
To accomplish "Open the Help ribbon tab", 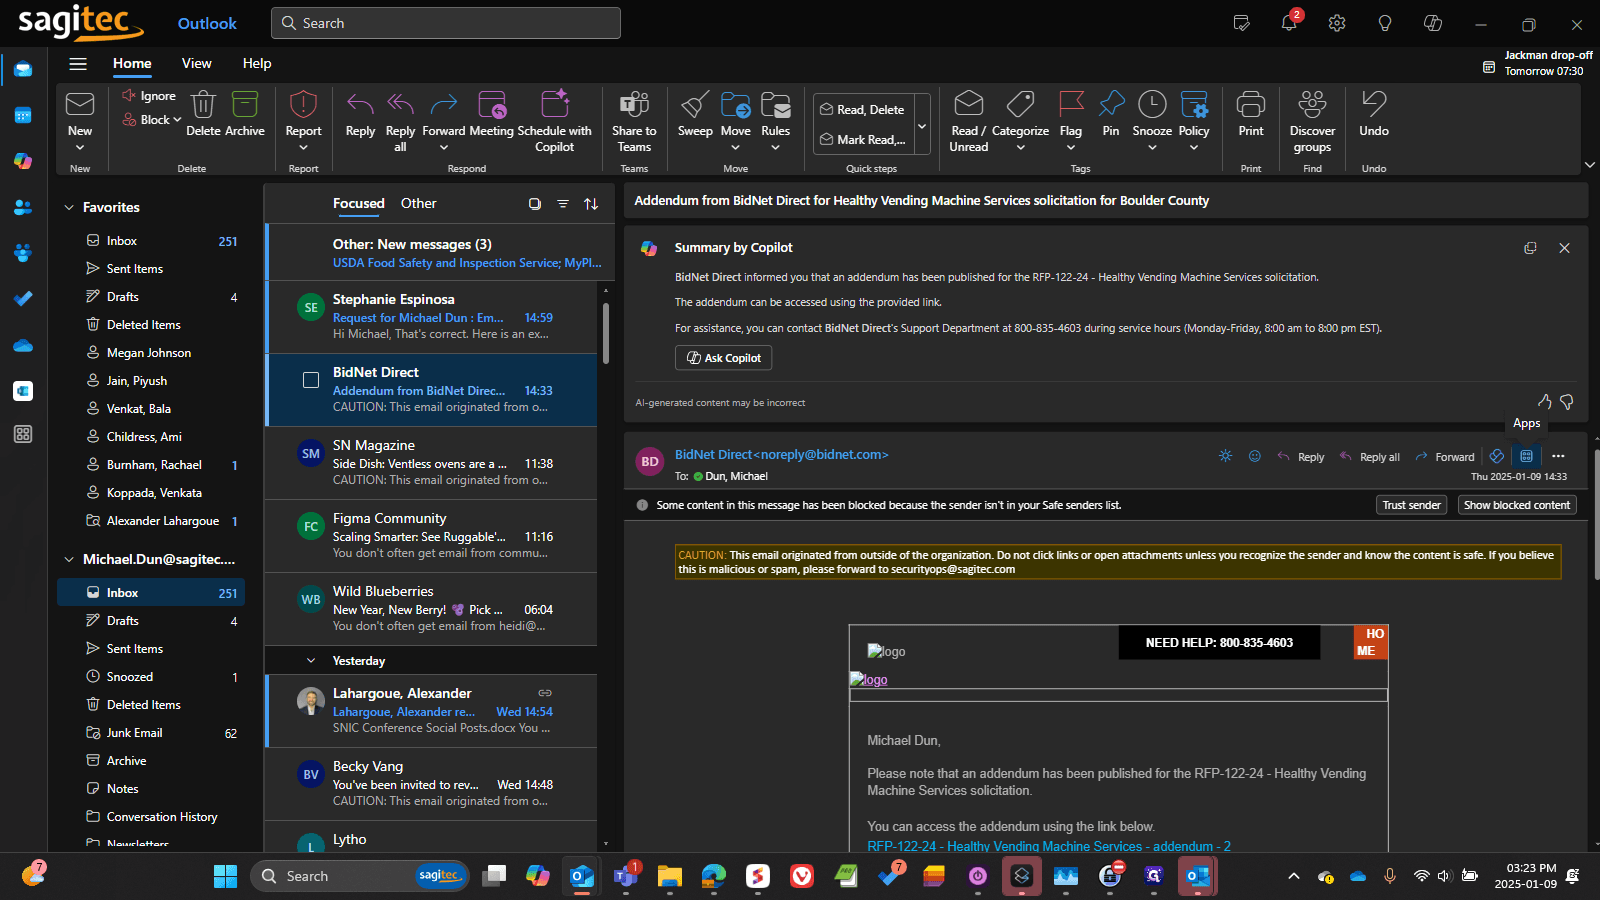I will point(257,64).
